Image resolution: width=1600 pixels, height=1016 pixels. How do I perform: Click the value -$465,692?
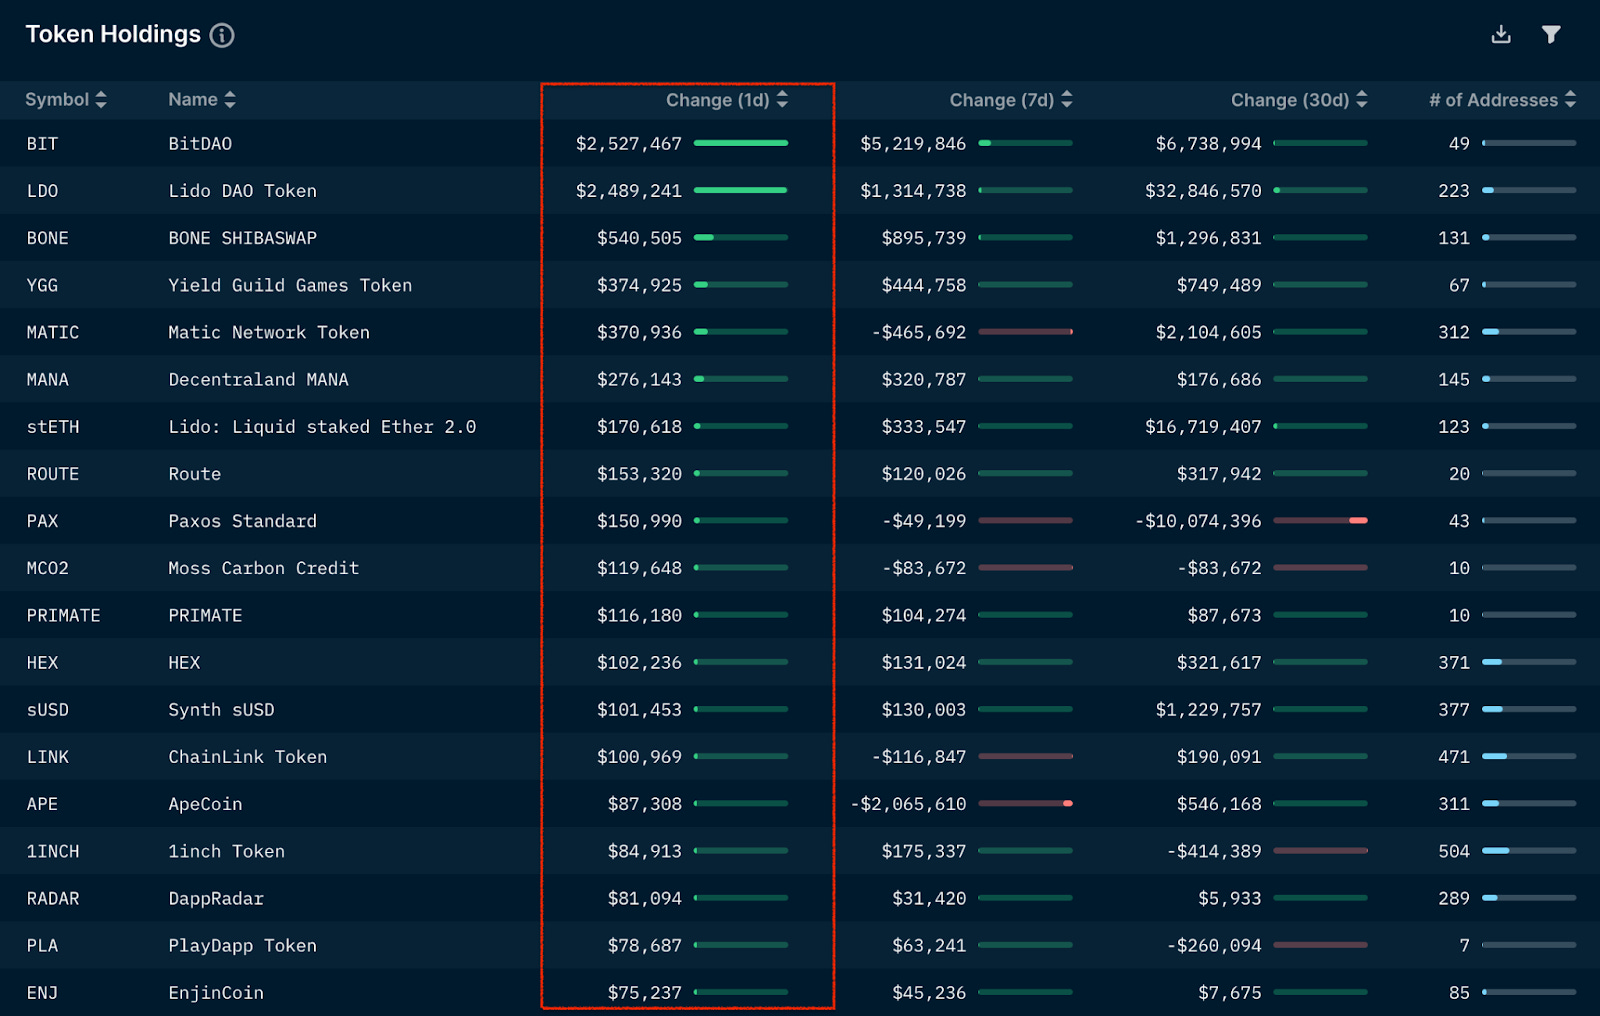coord(920,332)
